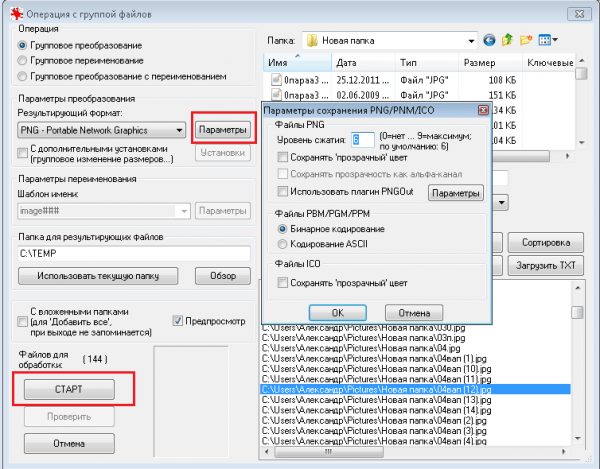
Task: Create a new folder via toolbar icon
Action: pyautogui.click(x=526, y=41)
